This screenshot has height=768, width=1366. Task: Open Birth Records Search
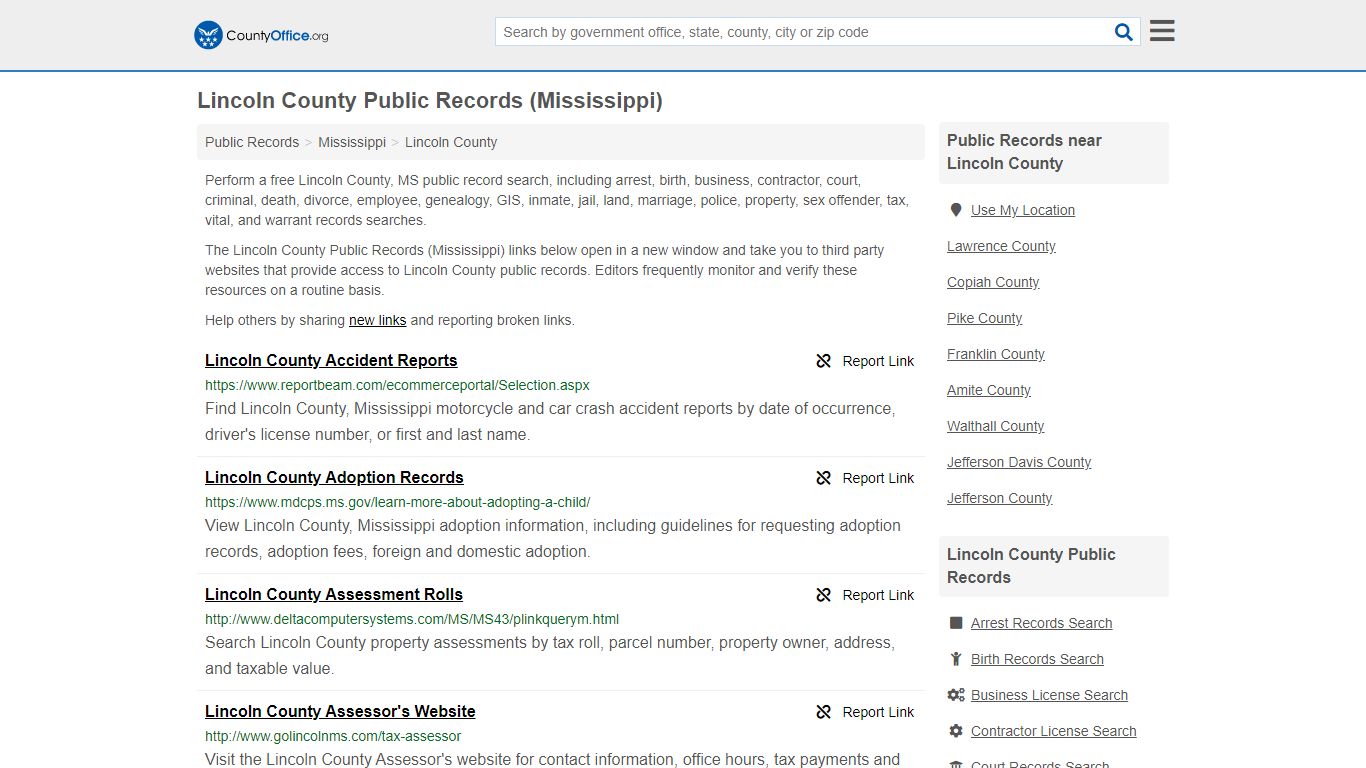[x=1037, y=659]
